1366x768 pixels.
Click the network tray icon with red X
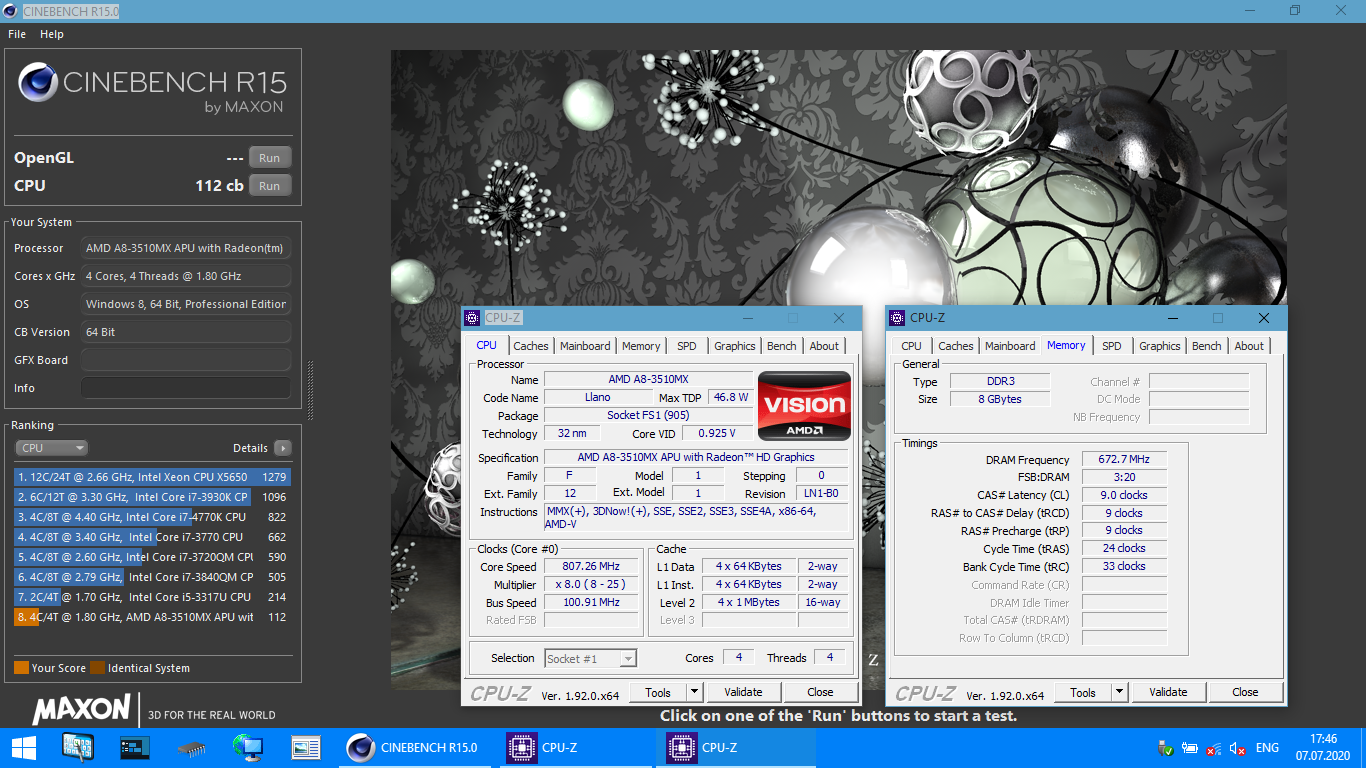[x=1213, y=748]
